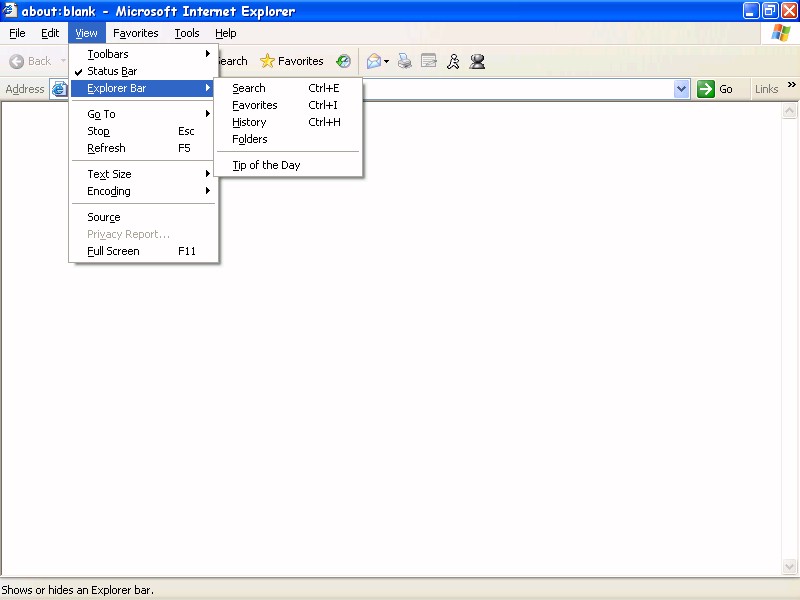Open the File menu
Screen dimensions: 800x600
tap(17, 33)
